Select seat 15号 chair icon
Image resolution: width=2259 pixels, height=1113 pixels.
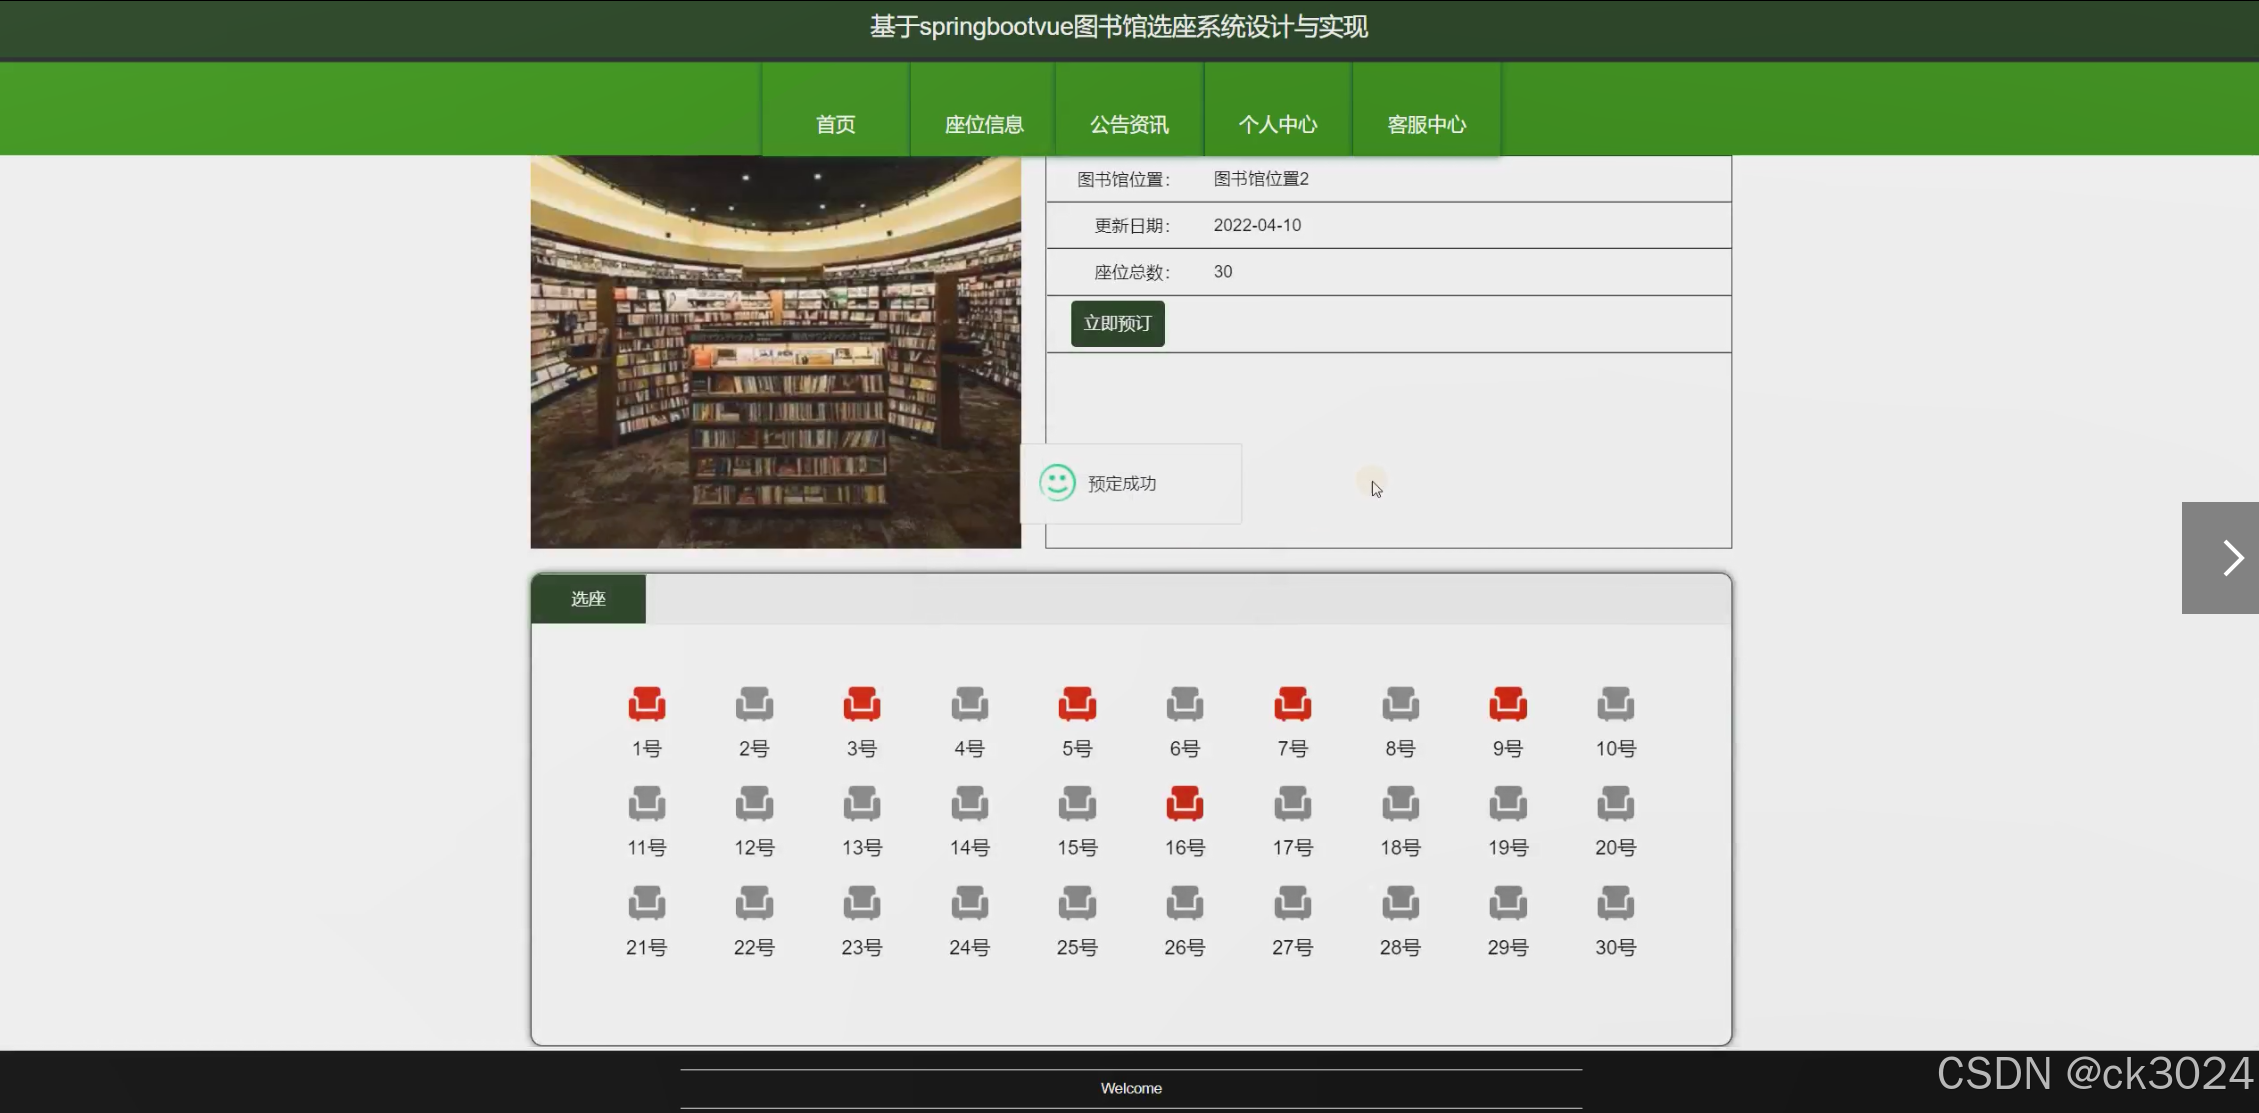point(1077,803)
